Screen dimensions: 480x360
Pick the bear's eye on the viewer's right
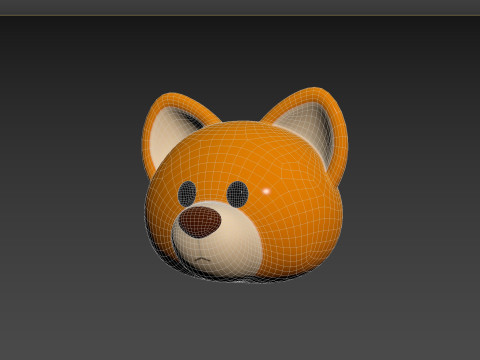238,194
